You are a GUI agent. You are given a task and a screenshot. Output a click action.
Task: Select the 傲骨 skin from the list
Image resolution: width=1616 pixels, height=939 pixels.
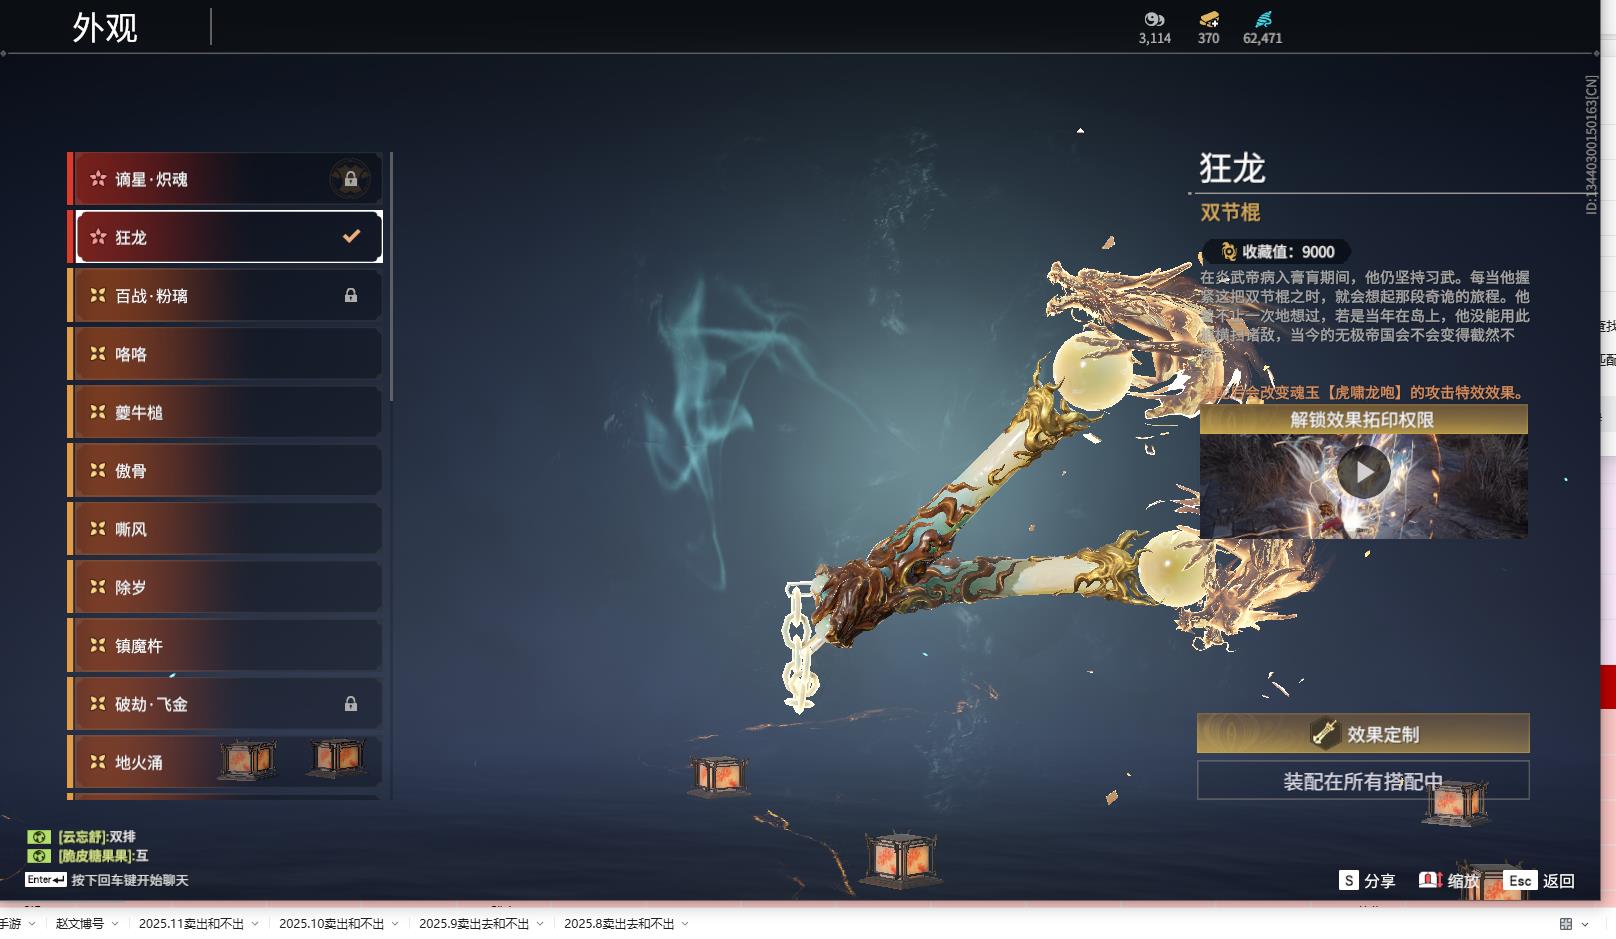tap(228, 471)
